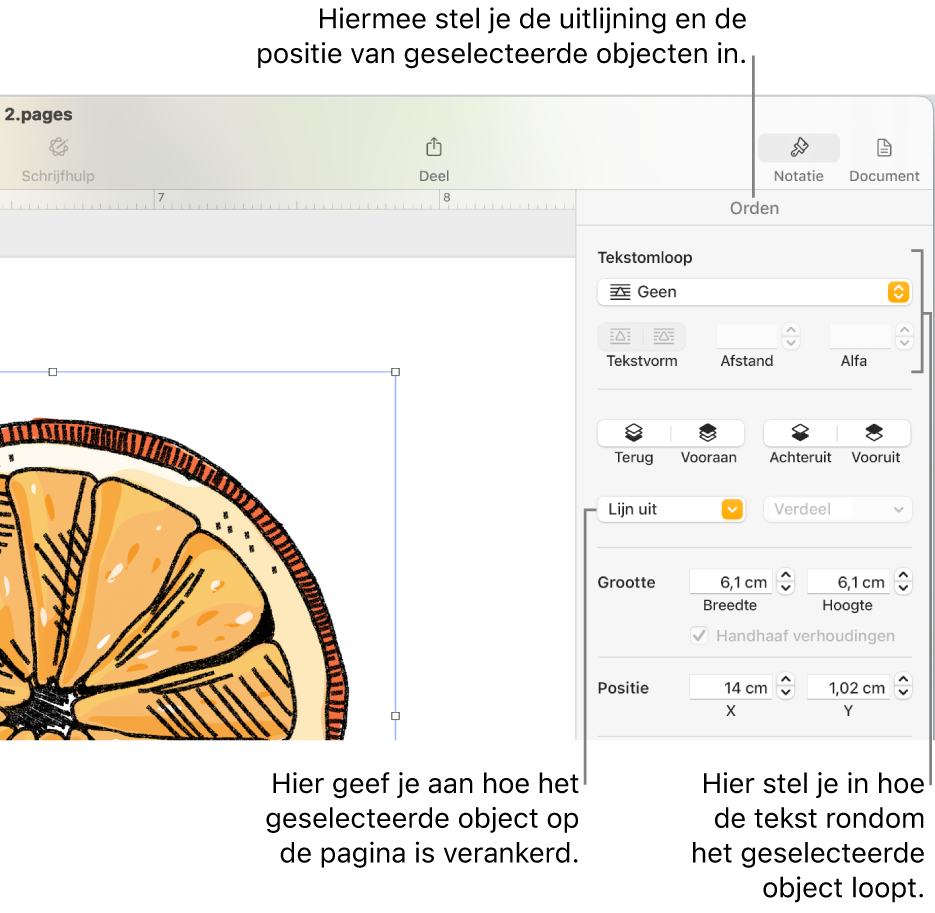Decrease the Y position stepper
This screenshot has height=913, width=935.
click(x=903, y=694)
